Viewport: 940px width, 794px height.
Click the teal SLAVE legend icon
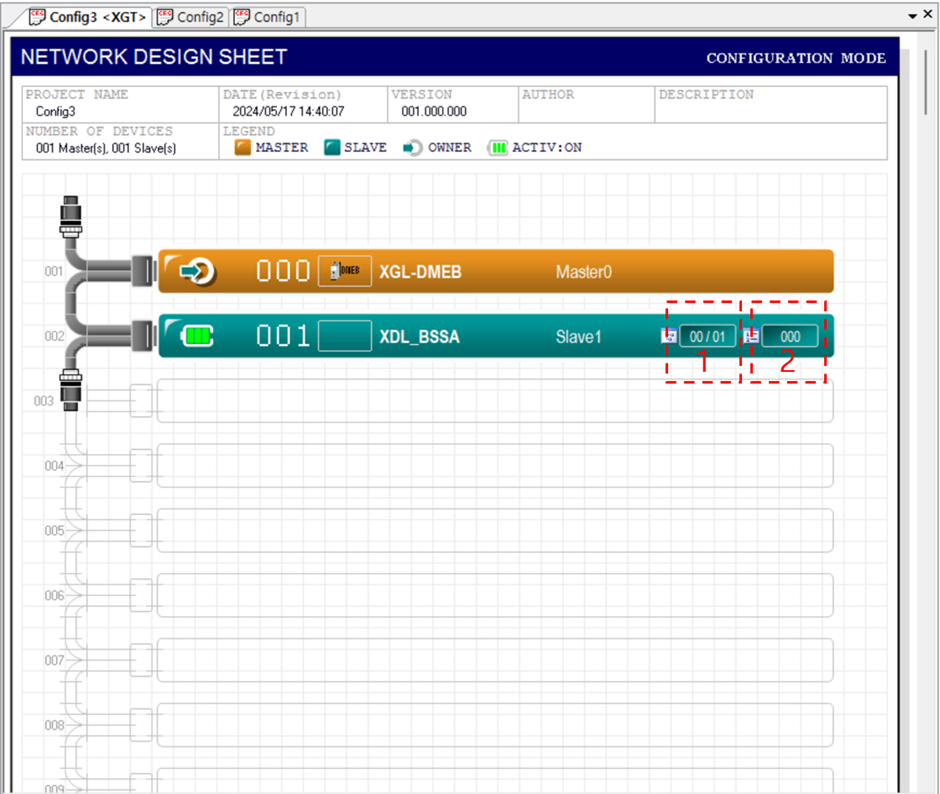point(332,148)
